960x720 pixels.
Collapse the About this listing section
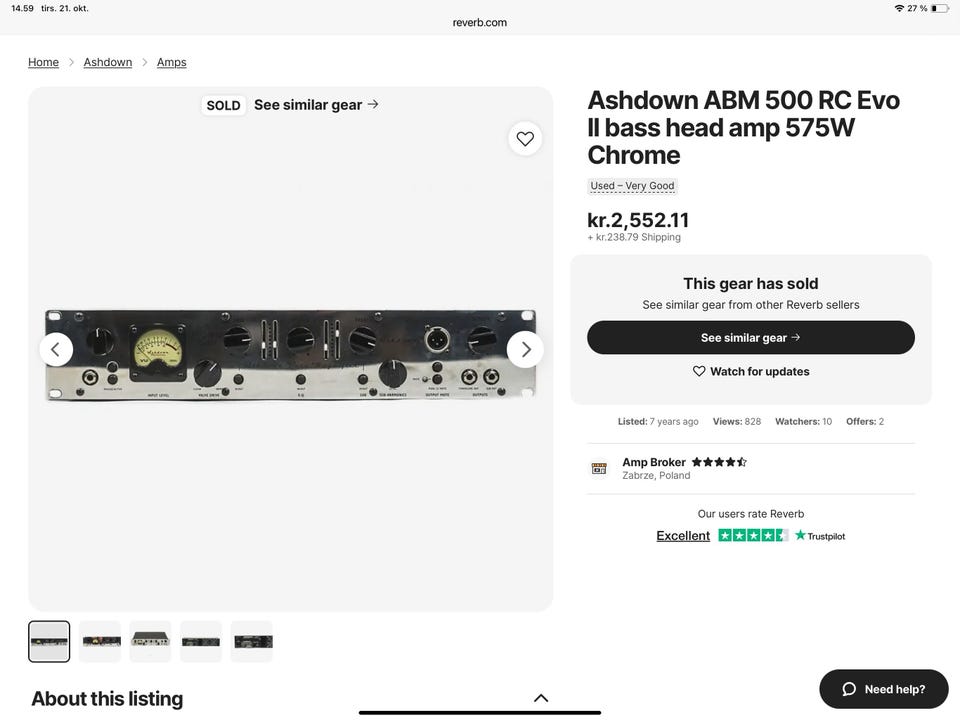pyautogui.click(x=541, y=698)
